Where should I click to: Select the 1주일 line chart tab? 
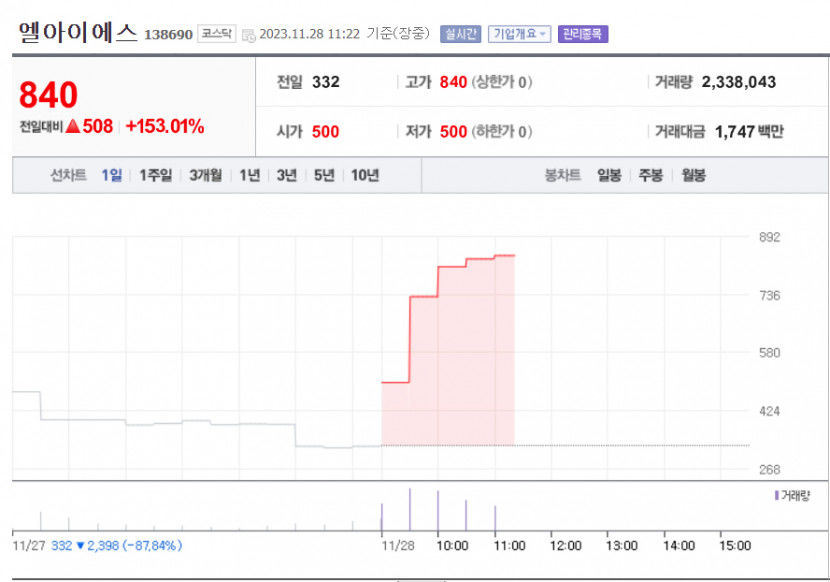(x=156, y=175)
